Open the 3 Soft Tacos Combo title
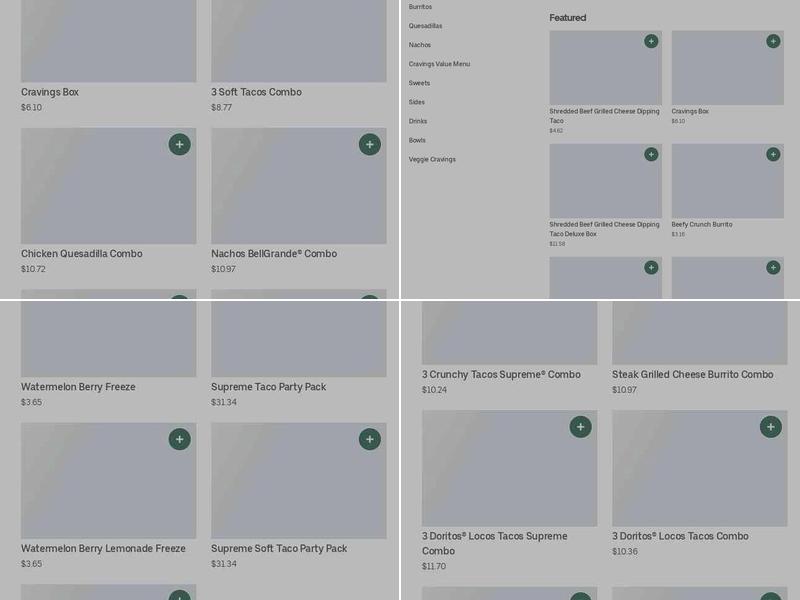 pos(257,92)
